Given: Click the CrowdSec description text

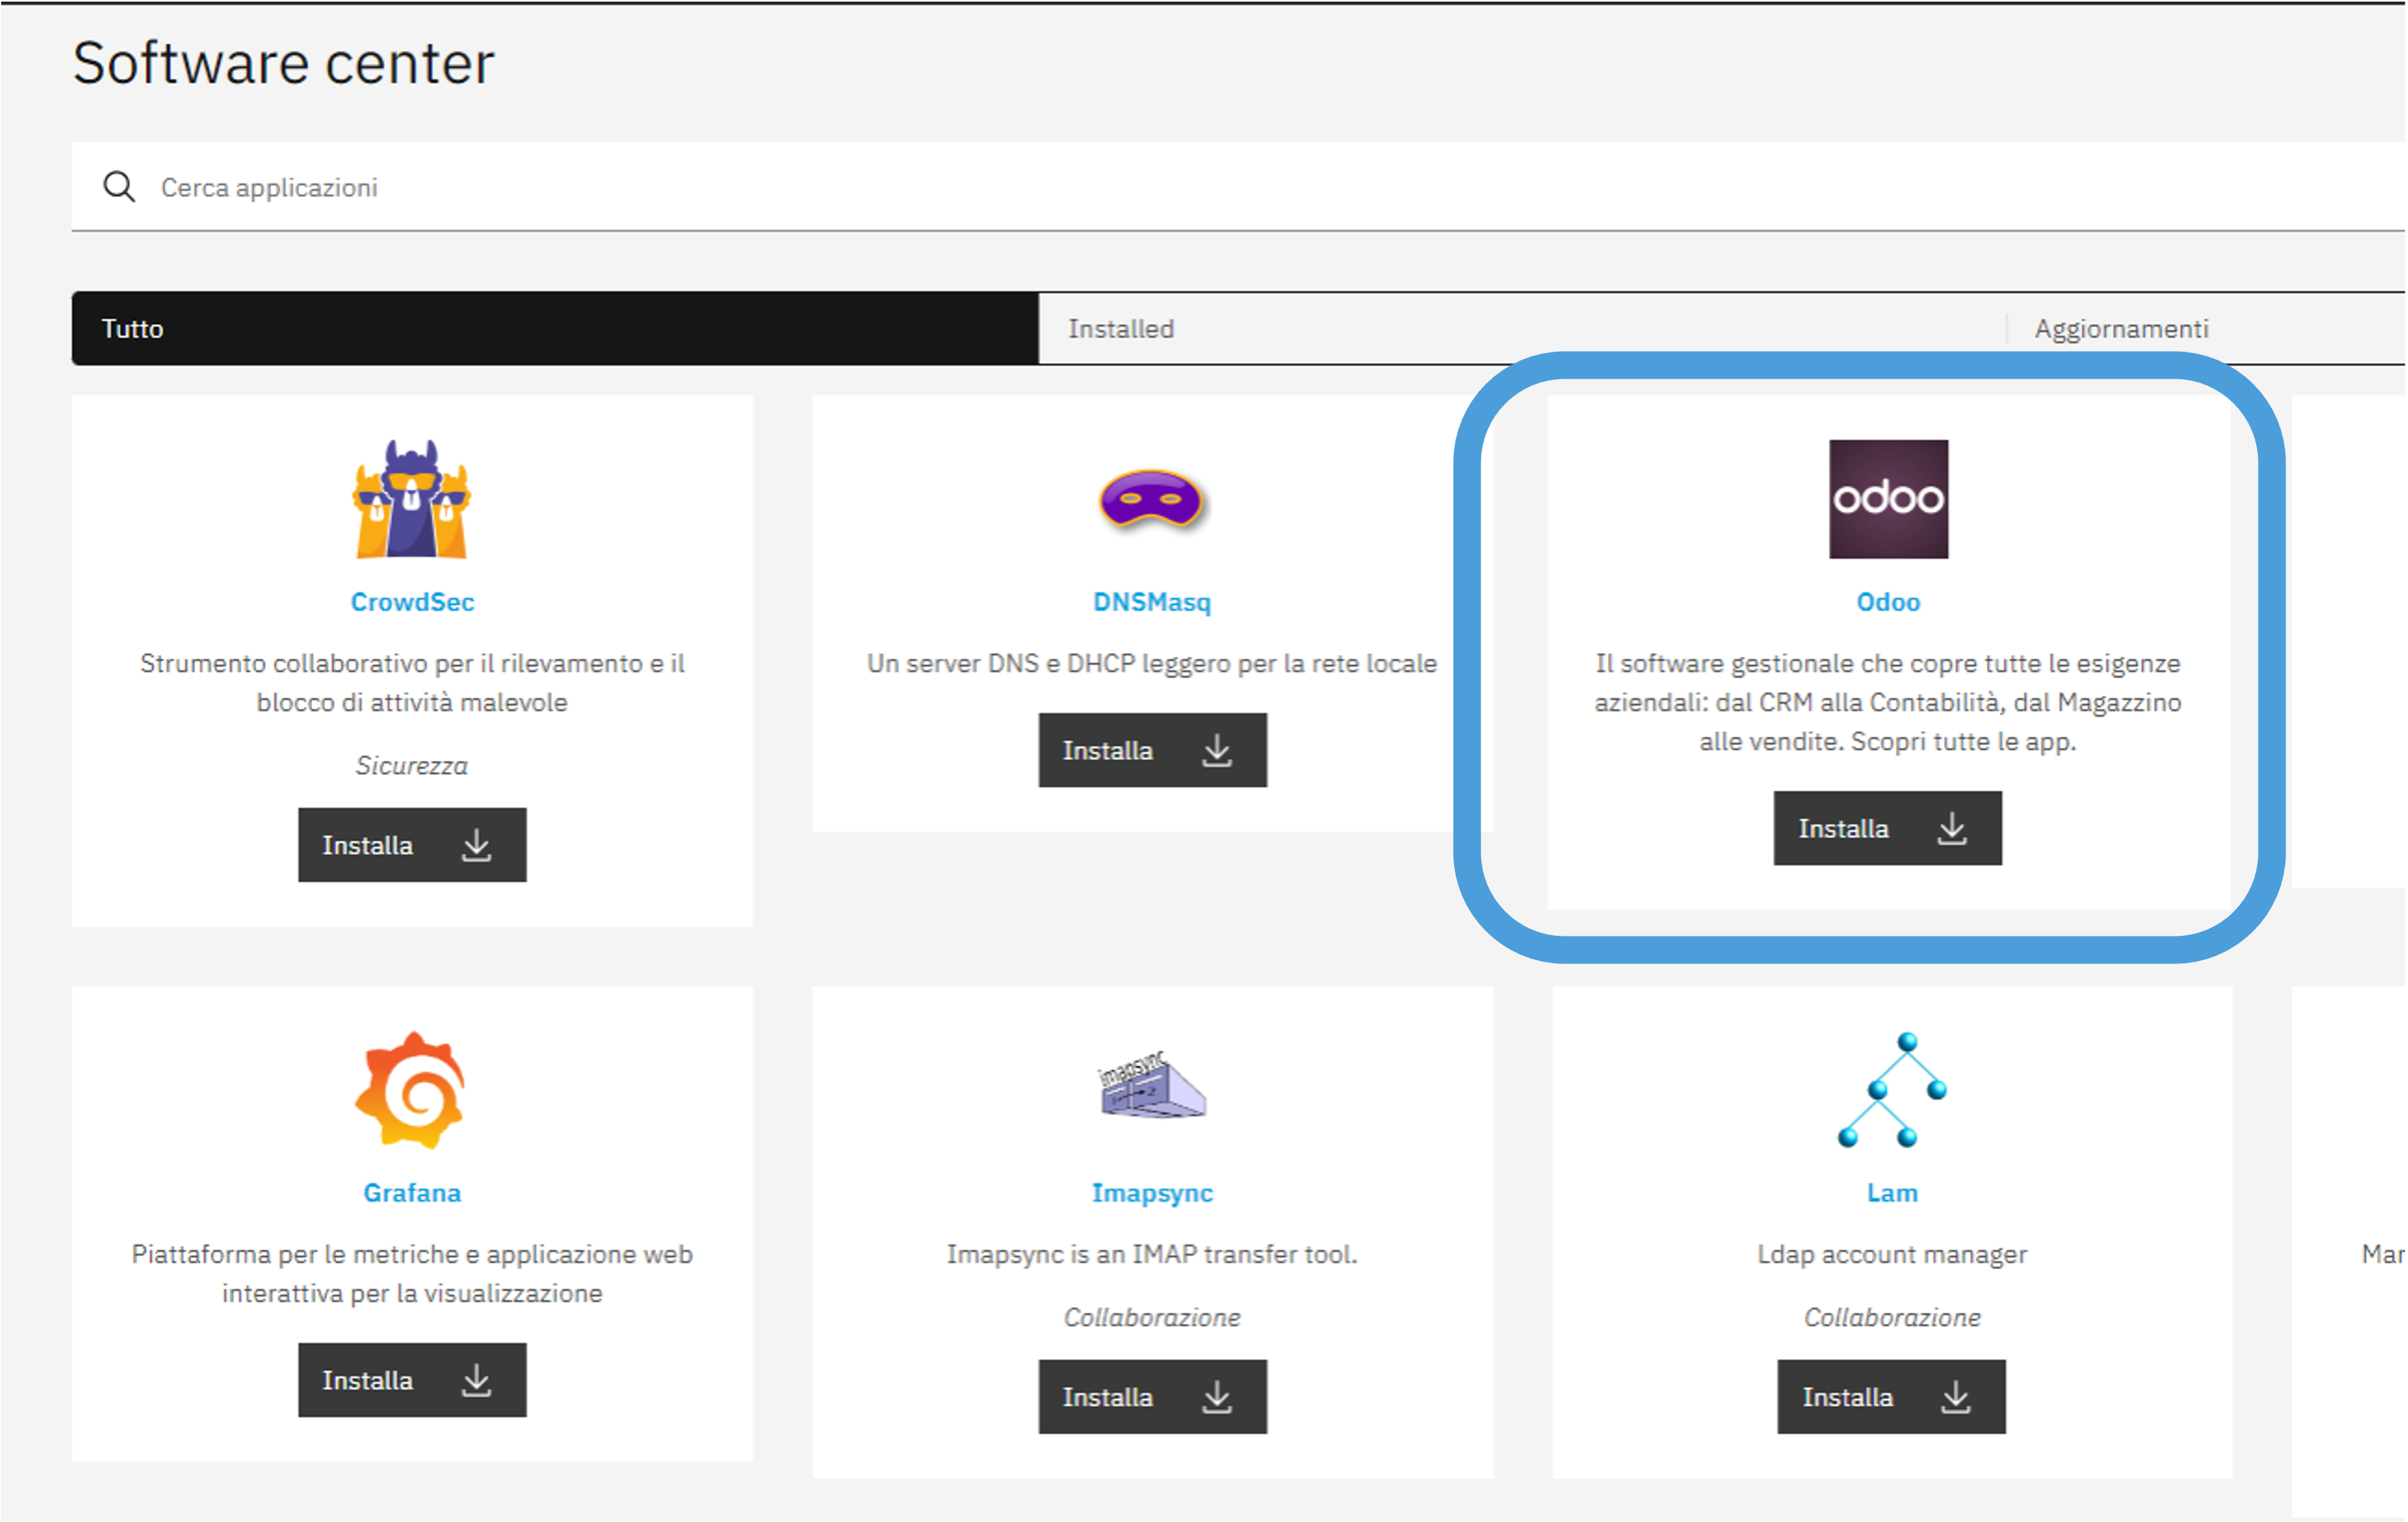Looking at the screenshot, I should [412, 683].
